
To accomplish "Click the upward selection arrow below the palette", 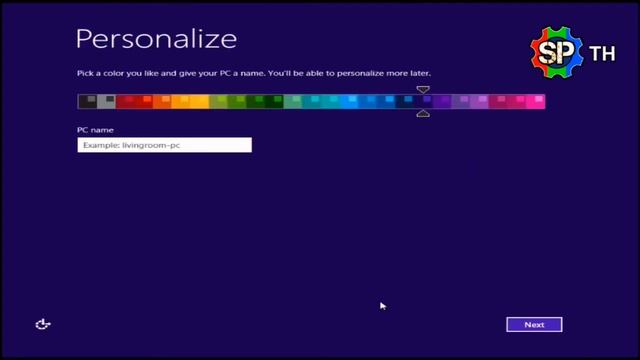I will click(423, 113).
